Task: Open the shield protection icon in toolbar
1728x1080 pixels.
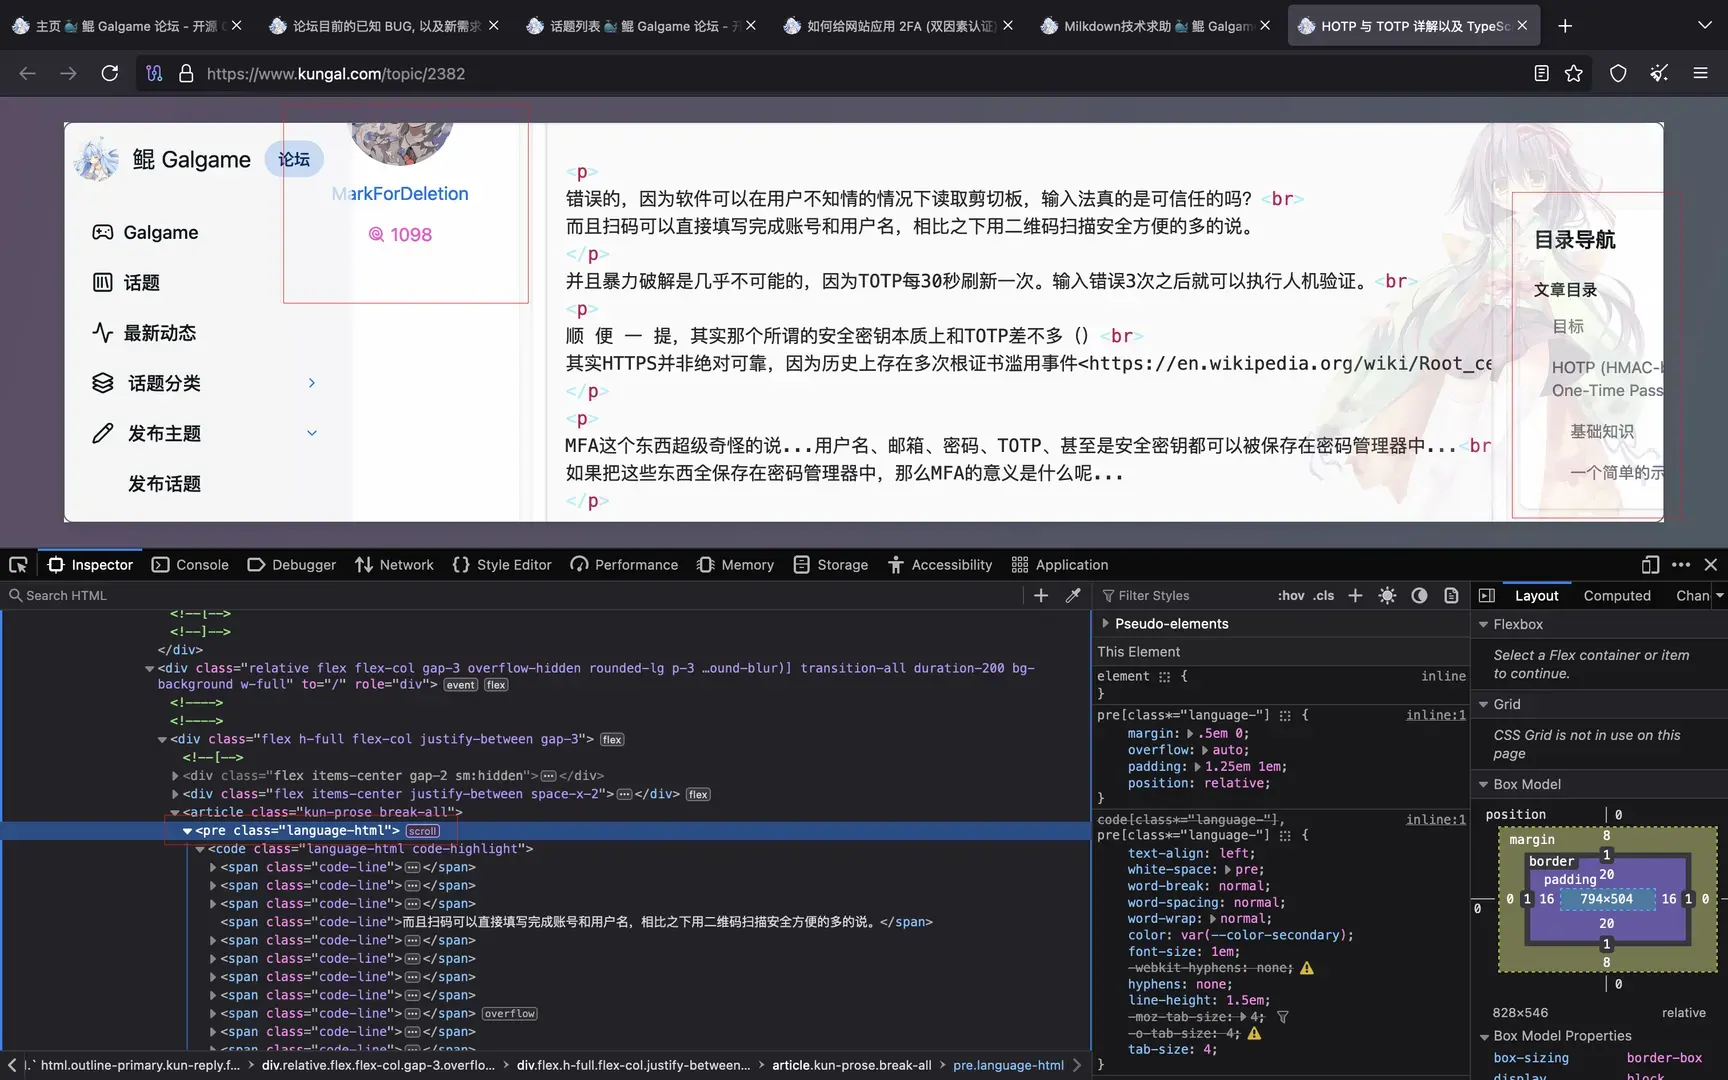Action: pos(1618,73)
